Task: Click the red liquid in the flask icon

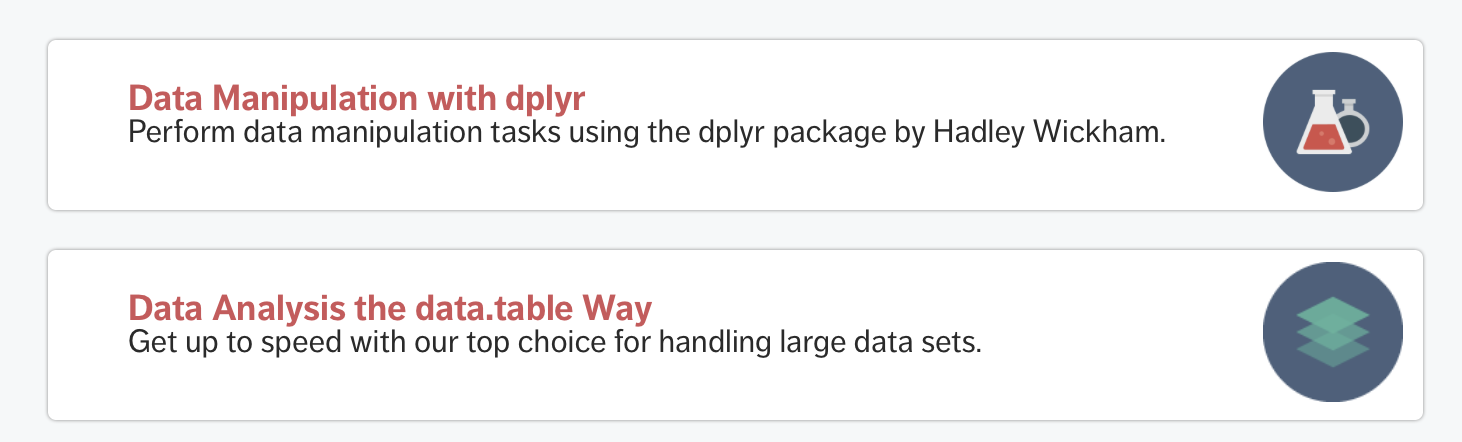Action: tap(1322, 138)
